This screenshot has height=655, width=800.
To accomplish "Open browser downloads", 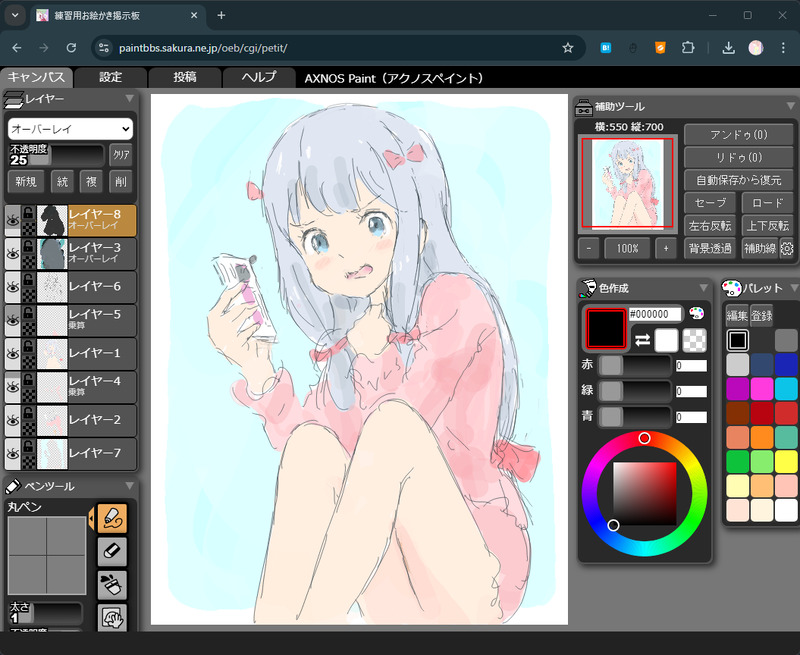I will [729, 48].
